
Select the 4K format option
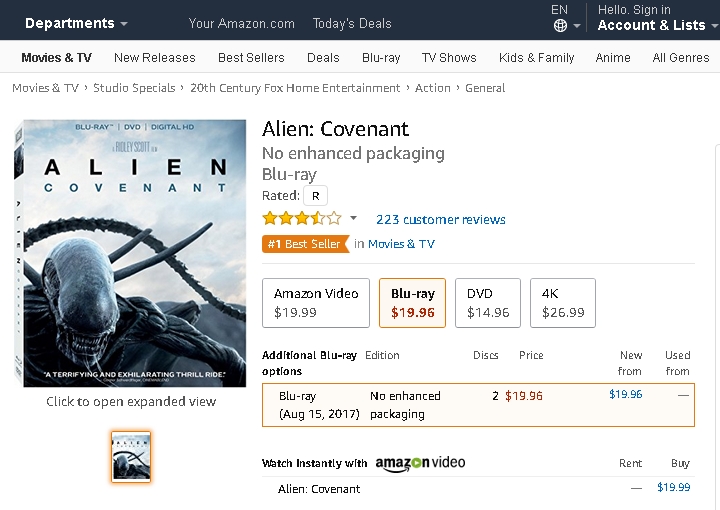[562, 302]
